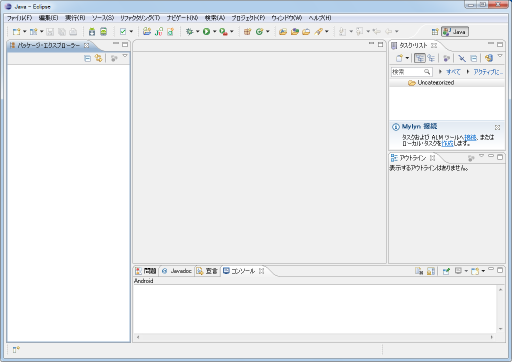The height and width of the screenshot is (362, 512).
Task: Click the Task List search field
Action: tap(411, 72)
